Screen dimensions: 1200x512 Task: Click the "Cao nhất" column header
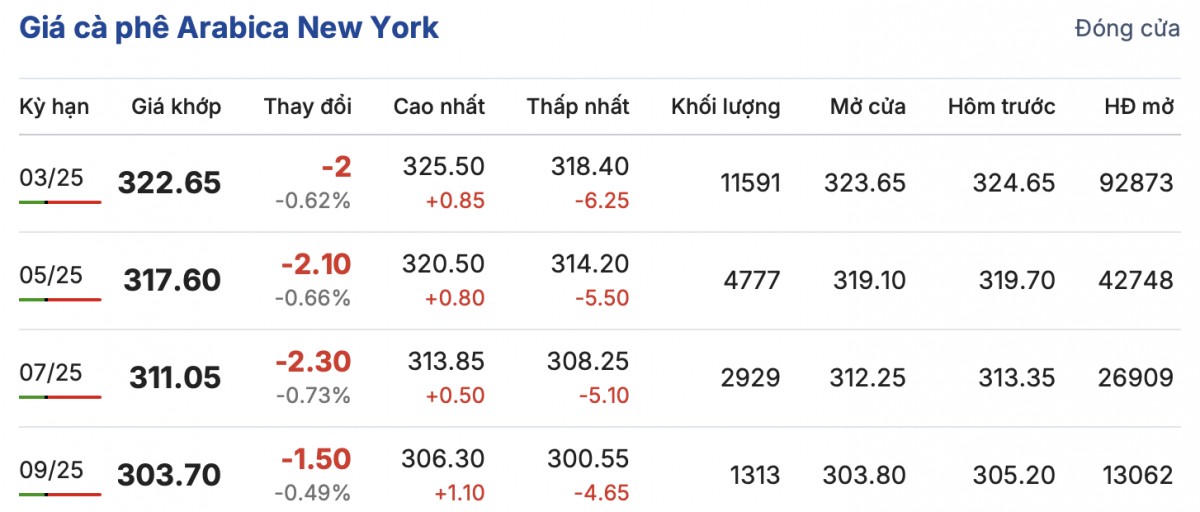tap(439, 107)
